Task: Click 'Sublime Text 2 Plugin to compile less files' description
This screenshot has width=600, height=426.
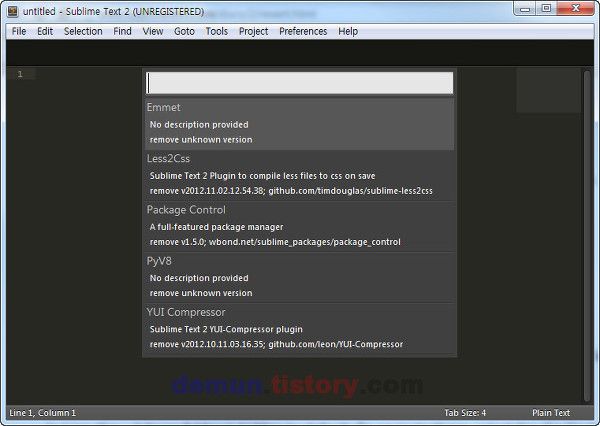Action: (262, 176)
